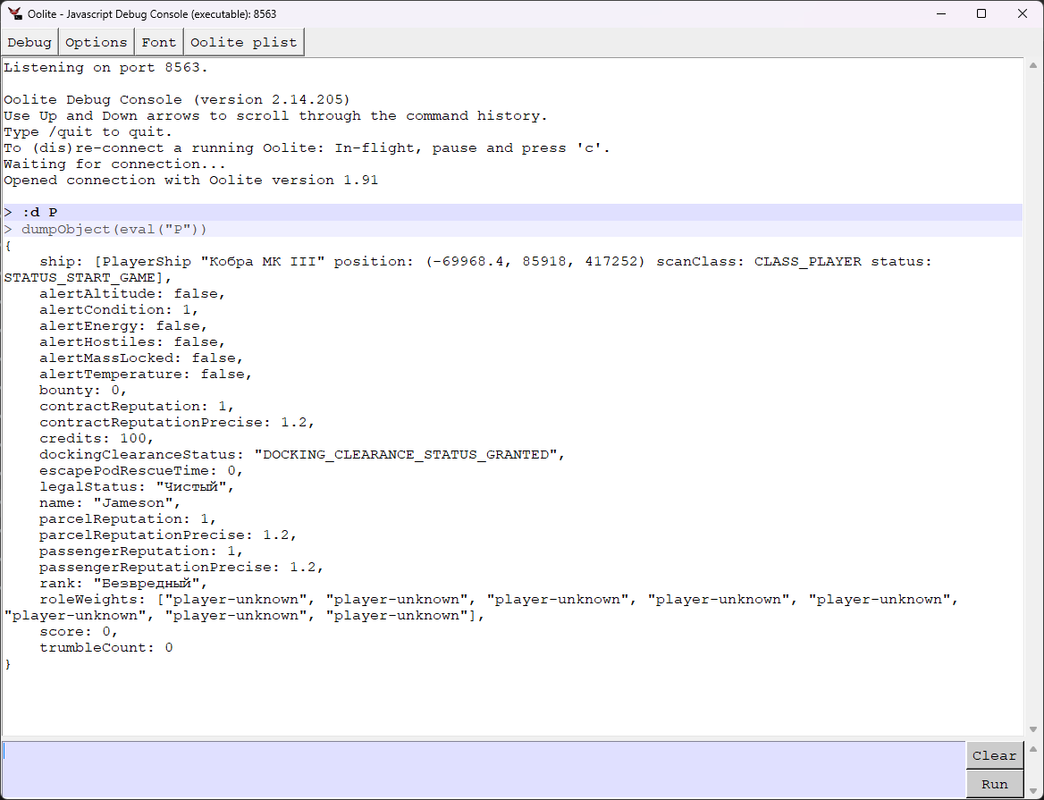Click output pane scroll-up arrow
The height and width of the screenshot is (800, 1044).
pos(1033,65)
